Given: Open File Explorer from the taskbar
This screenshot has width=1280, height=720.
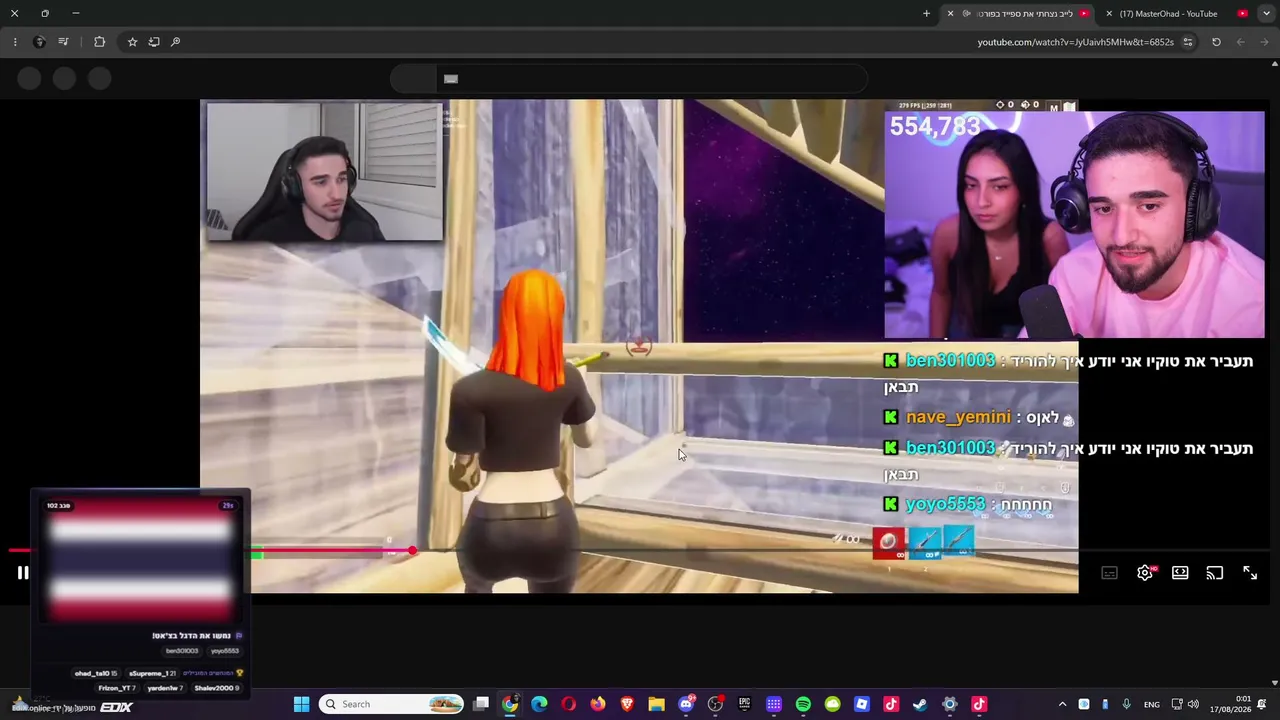Looking at the screenshot, I should 656,704.
